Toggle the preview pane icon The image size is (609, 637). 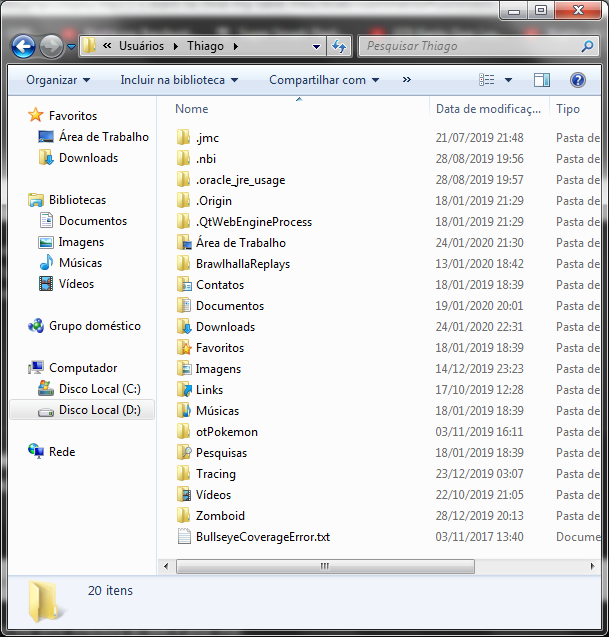541,80
